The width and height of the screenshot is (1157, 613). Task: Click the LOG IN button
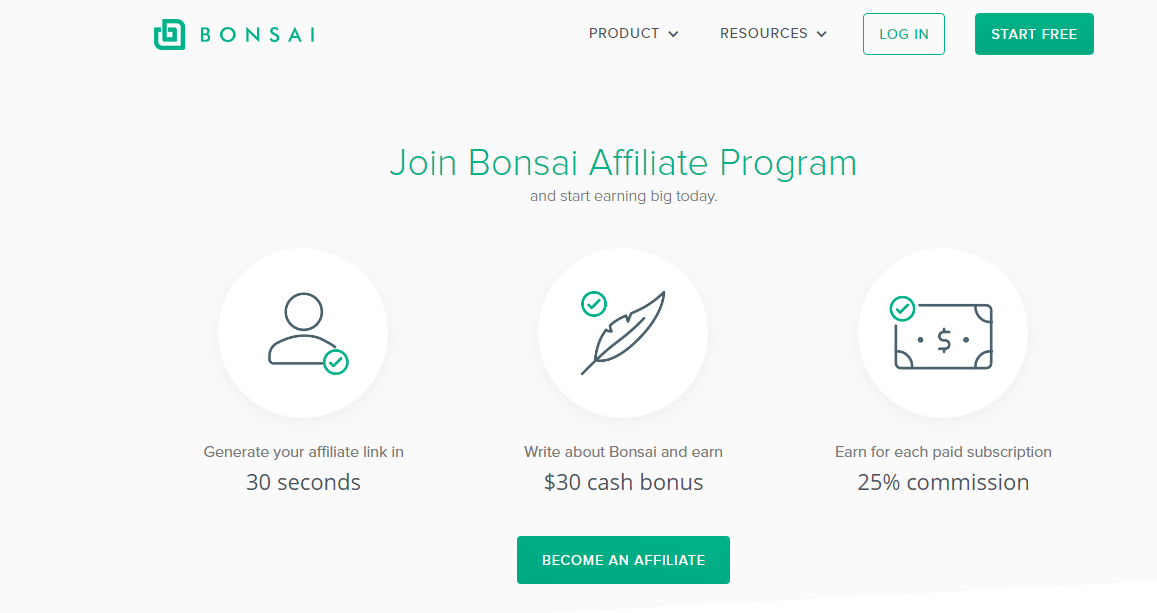tap(903, 33)
